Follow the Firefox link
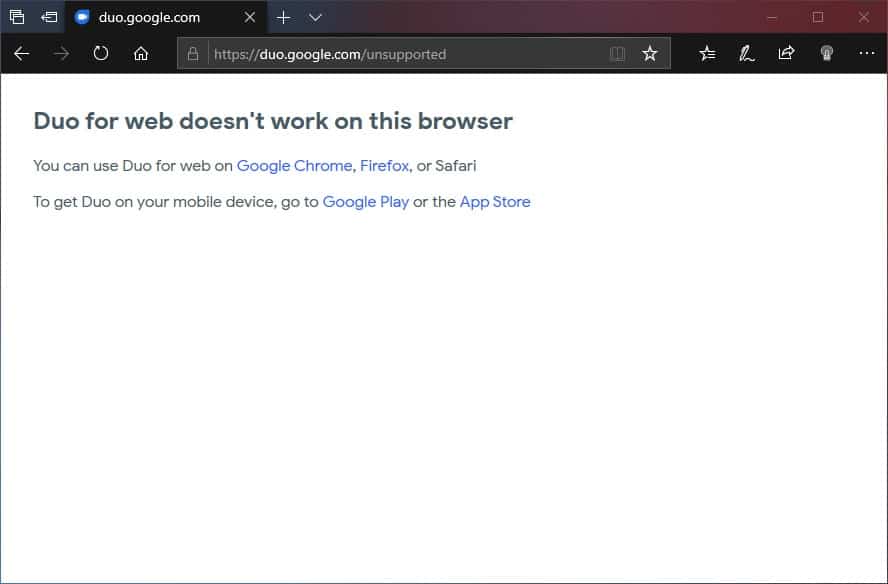The width and height of the screenshot is (888, 584). pos(385,166)
